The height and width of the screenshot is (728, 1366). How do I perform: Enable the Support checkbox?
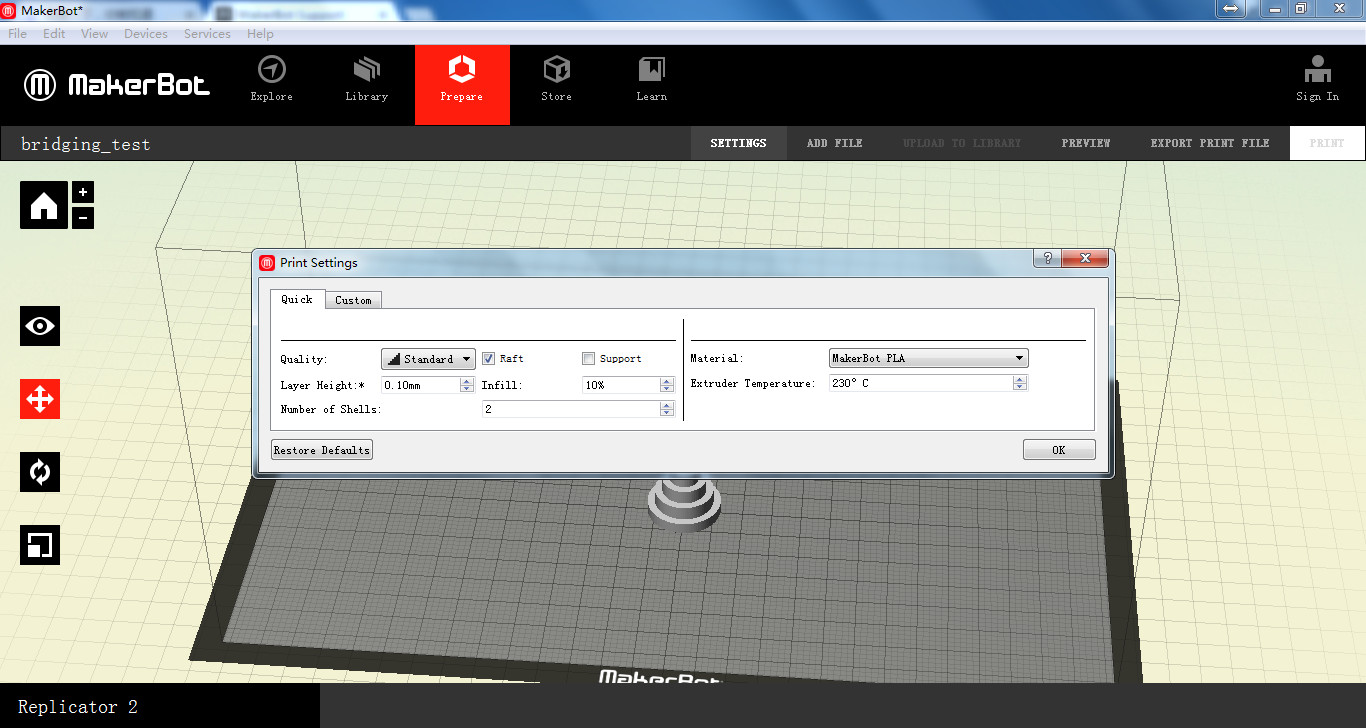(589, 359)
